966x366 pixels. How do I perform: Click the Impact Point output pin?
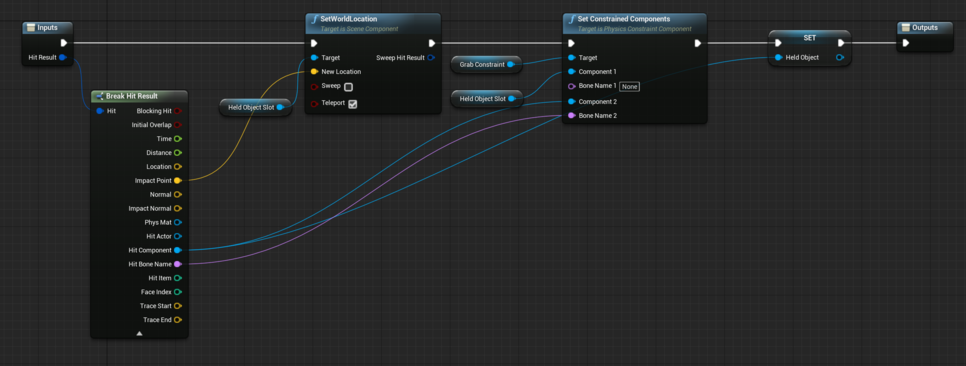[x=177, y=181]
